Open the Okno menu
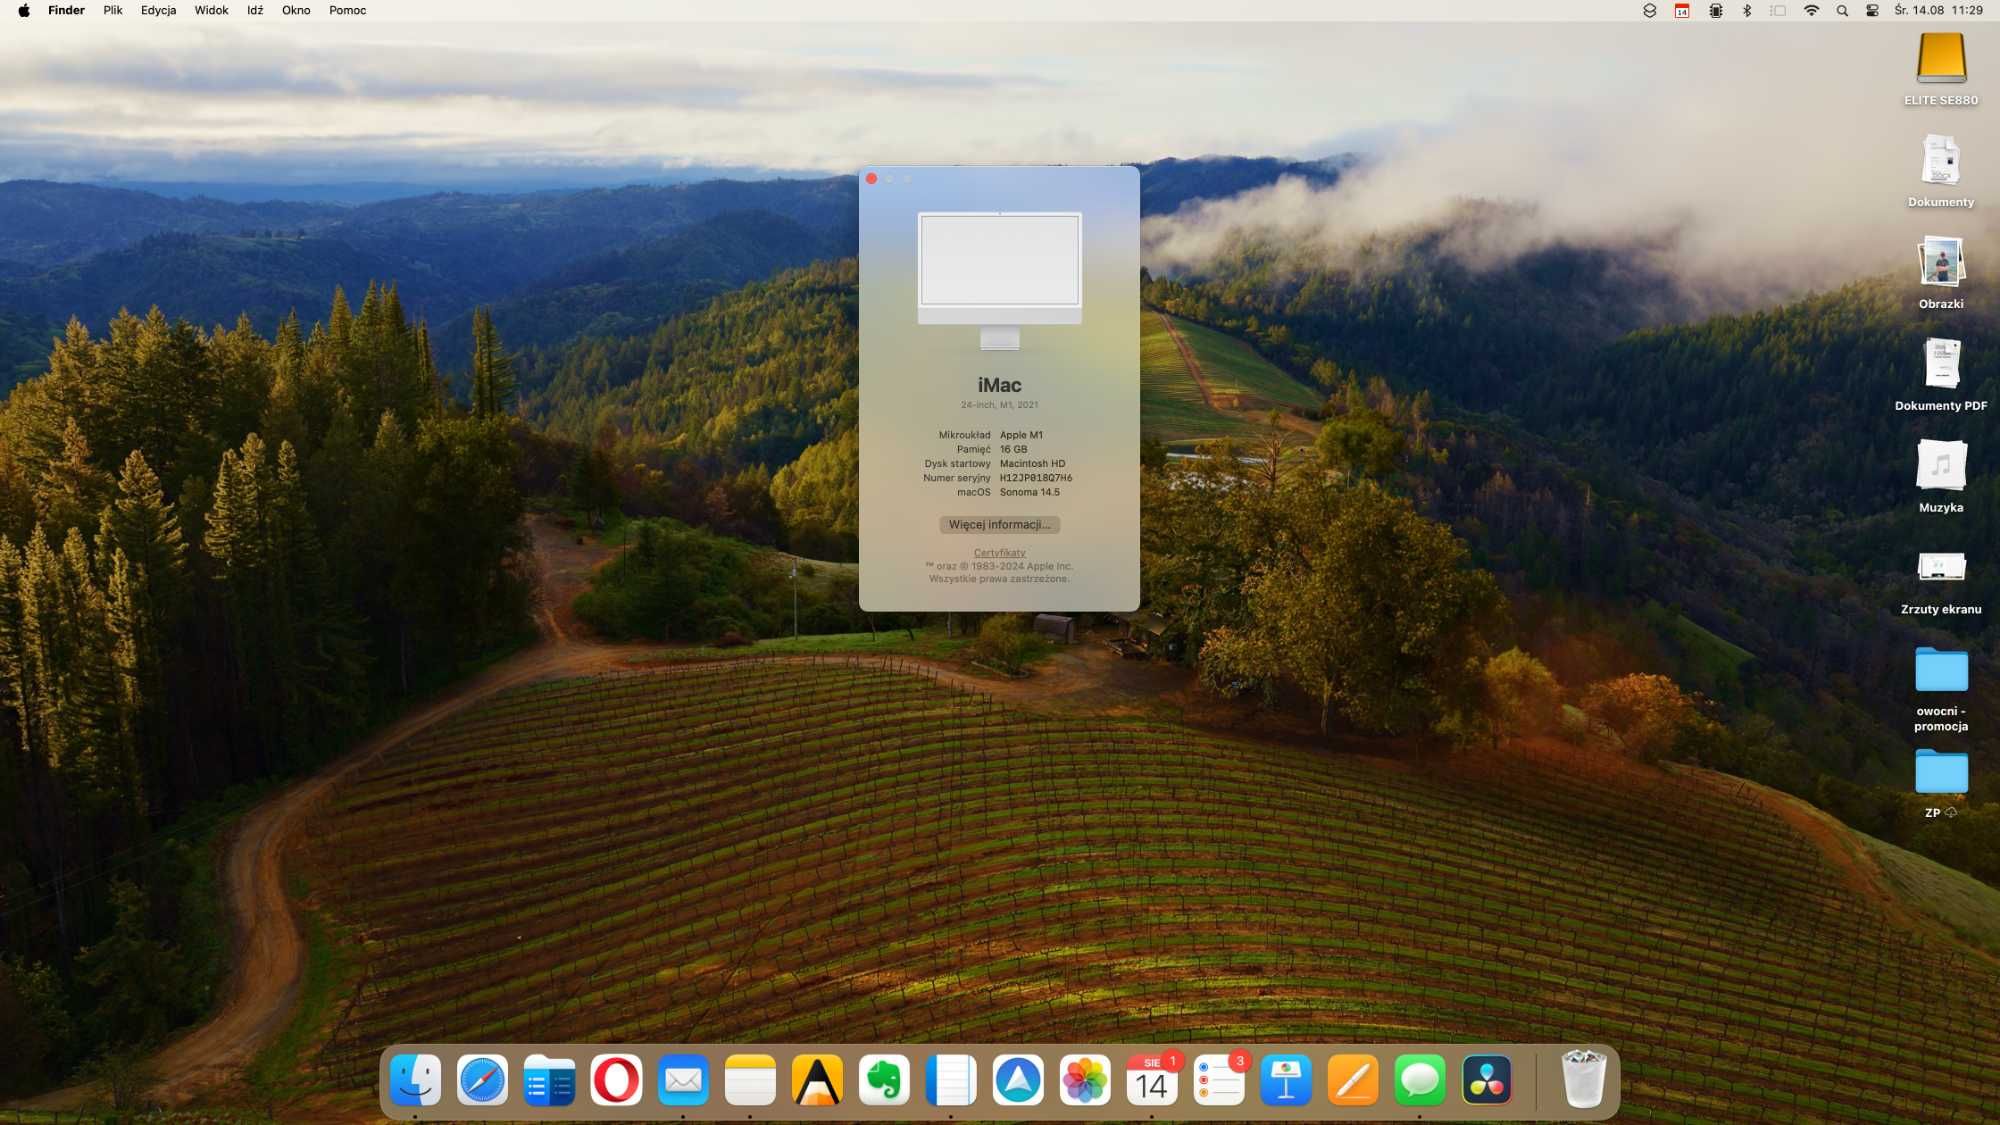Viewport: 2000px width, 1125px height. tap(296, 10)
